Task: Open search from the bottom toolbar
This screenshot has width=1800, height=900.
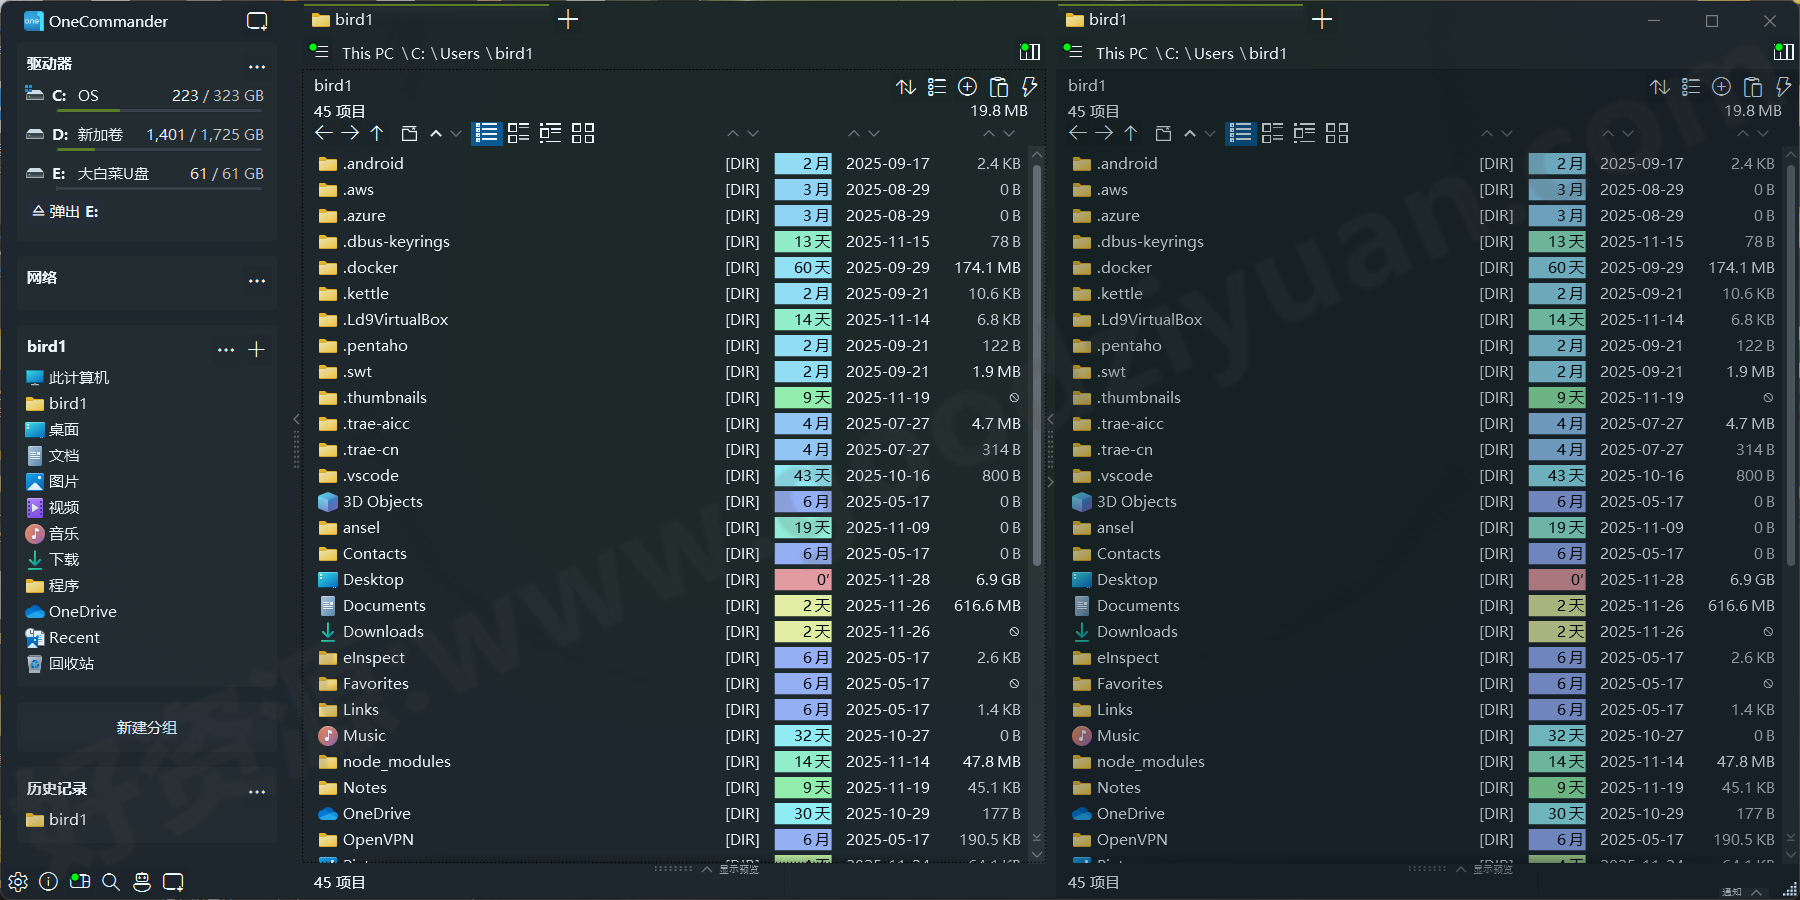Action: coord(111,882)
